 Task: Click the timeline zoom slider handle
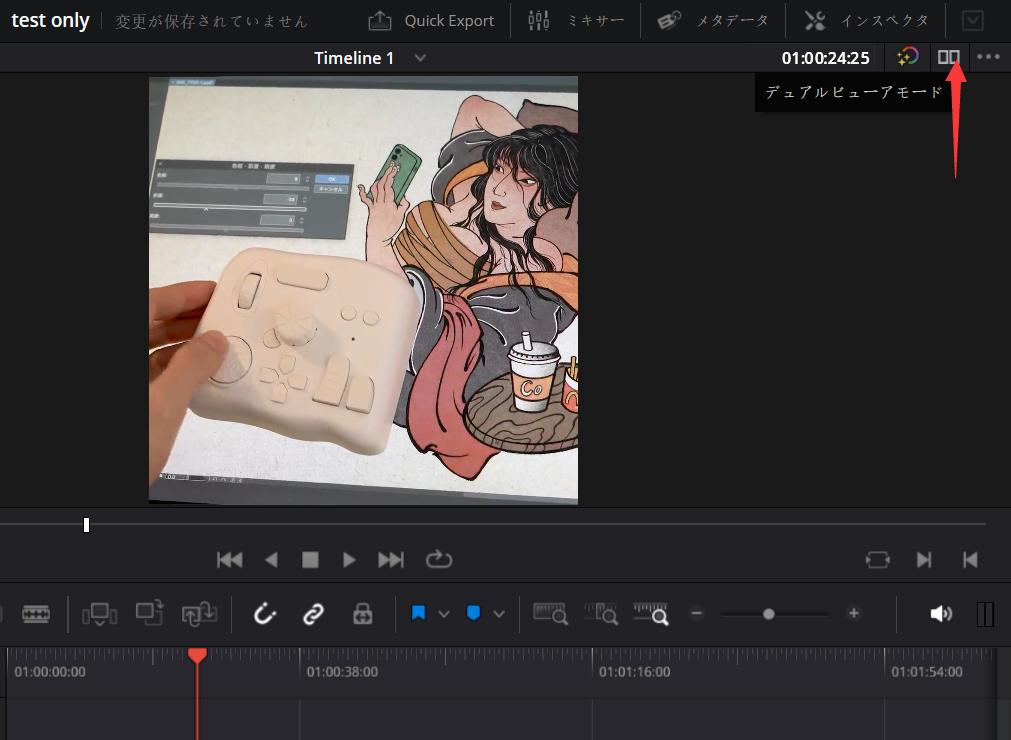(x=769, y=614)
